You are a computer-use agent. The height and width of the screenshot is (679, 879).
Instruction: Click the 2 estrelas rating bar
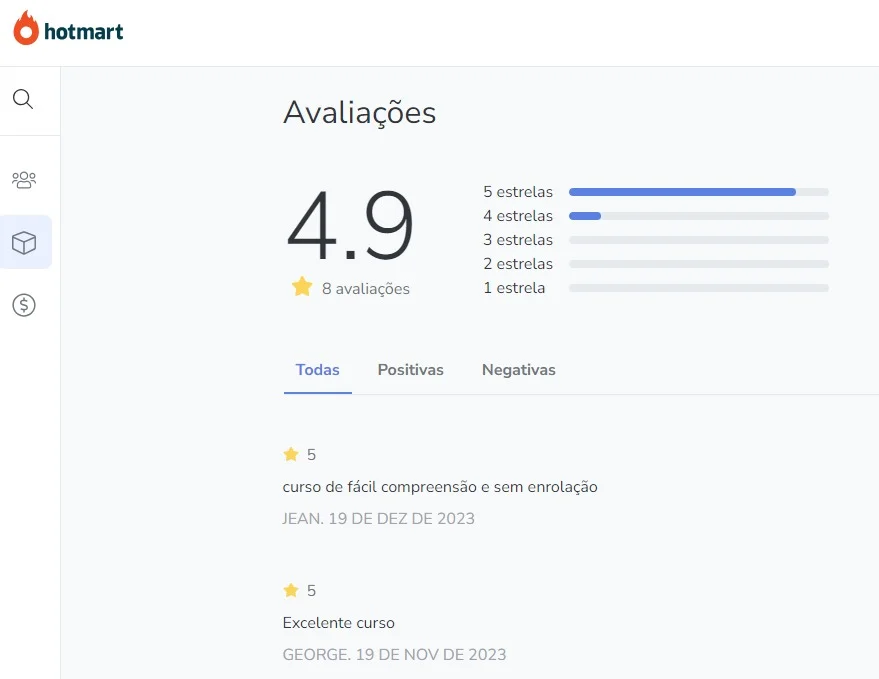[x=698, y=264]
